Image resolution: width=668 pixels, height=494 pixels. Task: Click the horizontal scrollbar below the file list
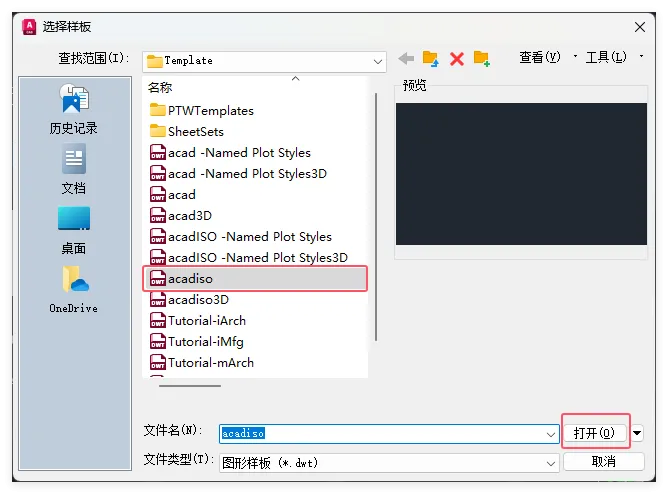[190, 386]
